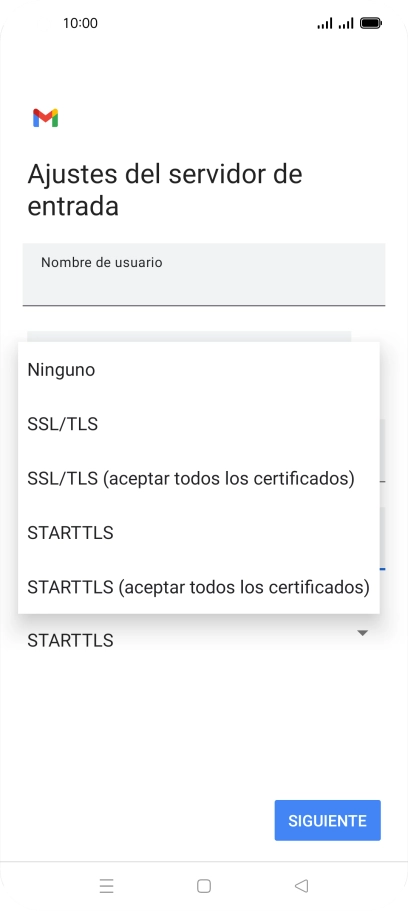Focus the Nombre de usuario field

203,274
